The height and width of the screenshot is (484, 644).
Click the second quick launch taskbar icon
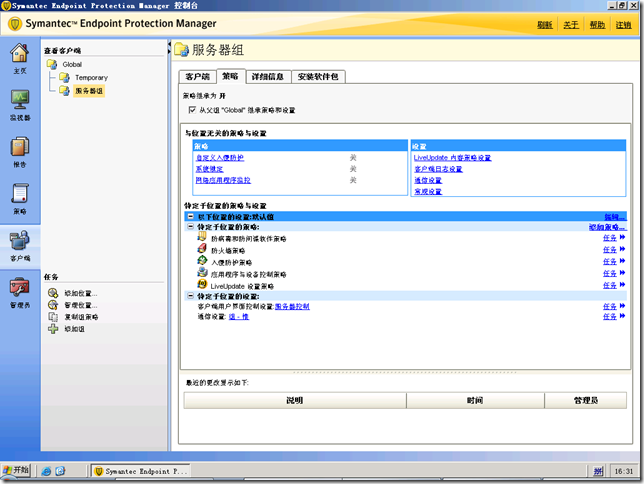[x=60, y=471]
